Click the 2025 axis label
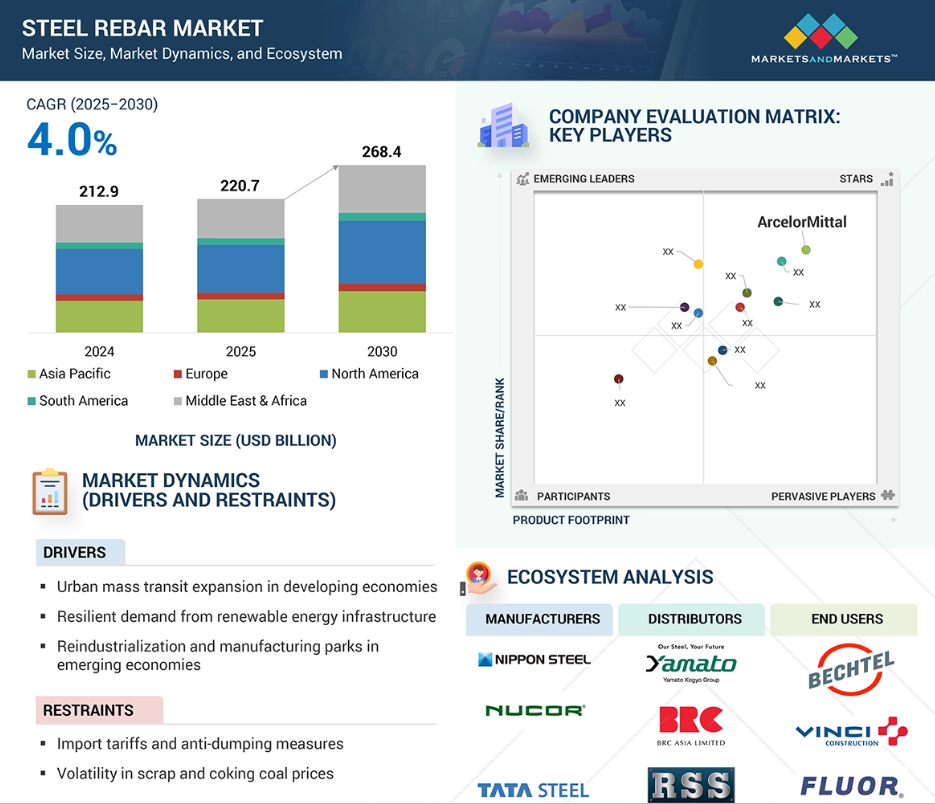The height and width of the screenshot is (804, 935). pos(241,352)
